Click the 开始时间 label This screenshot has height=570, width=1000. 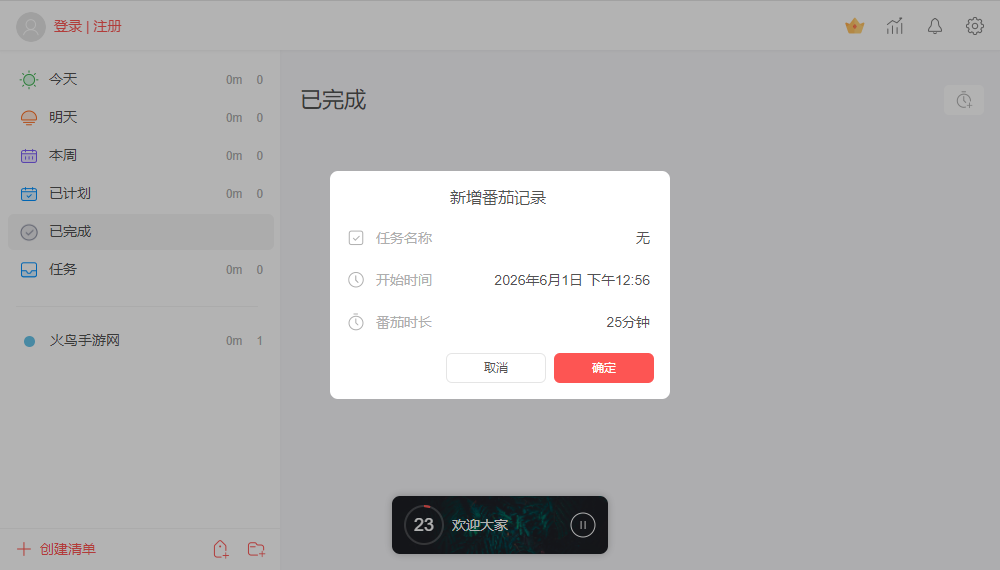[404, 280]
